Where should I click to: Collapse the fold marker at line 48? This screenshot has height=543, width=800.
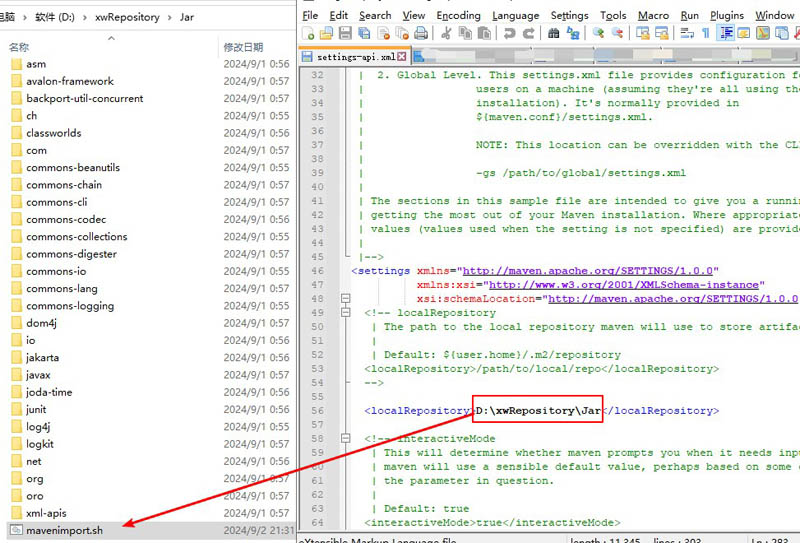(x=345, y=299)
